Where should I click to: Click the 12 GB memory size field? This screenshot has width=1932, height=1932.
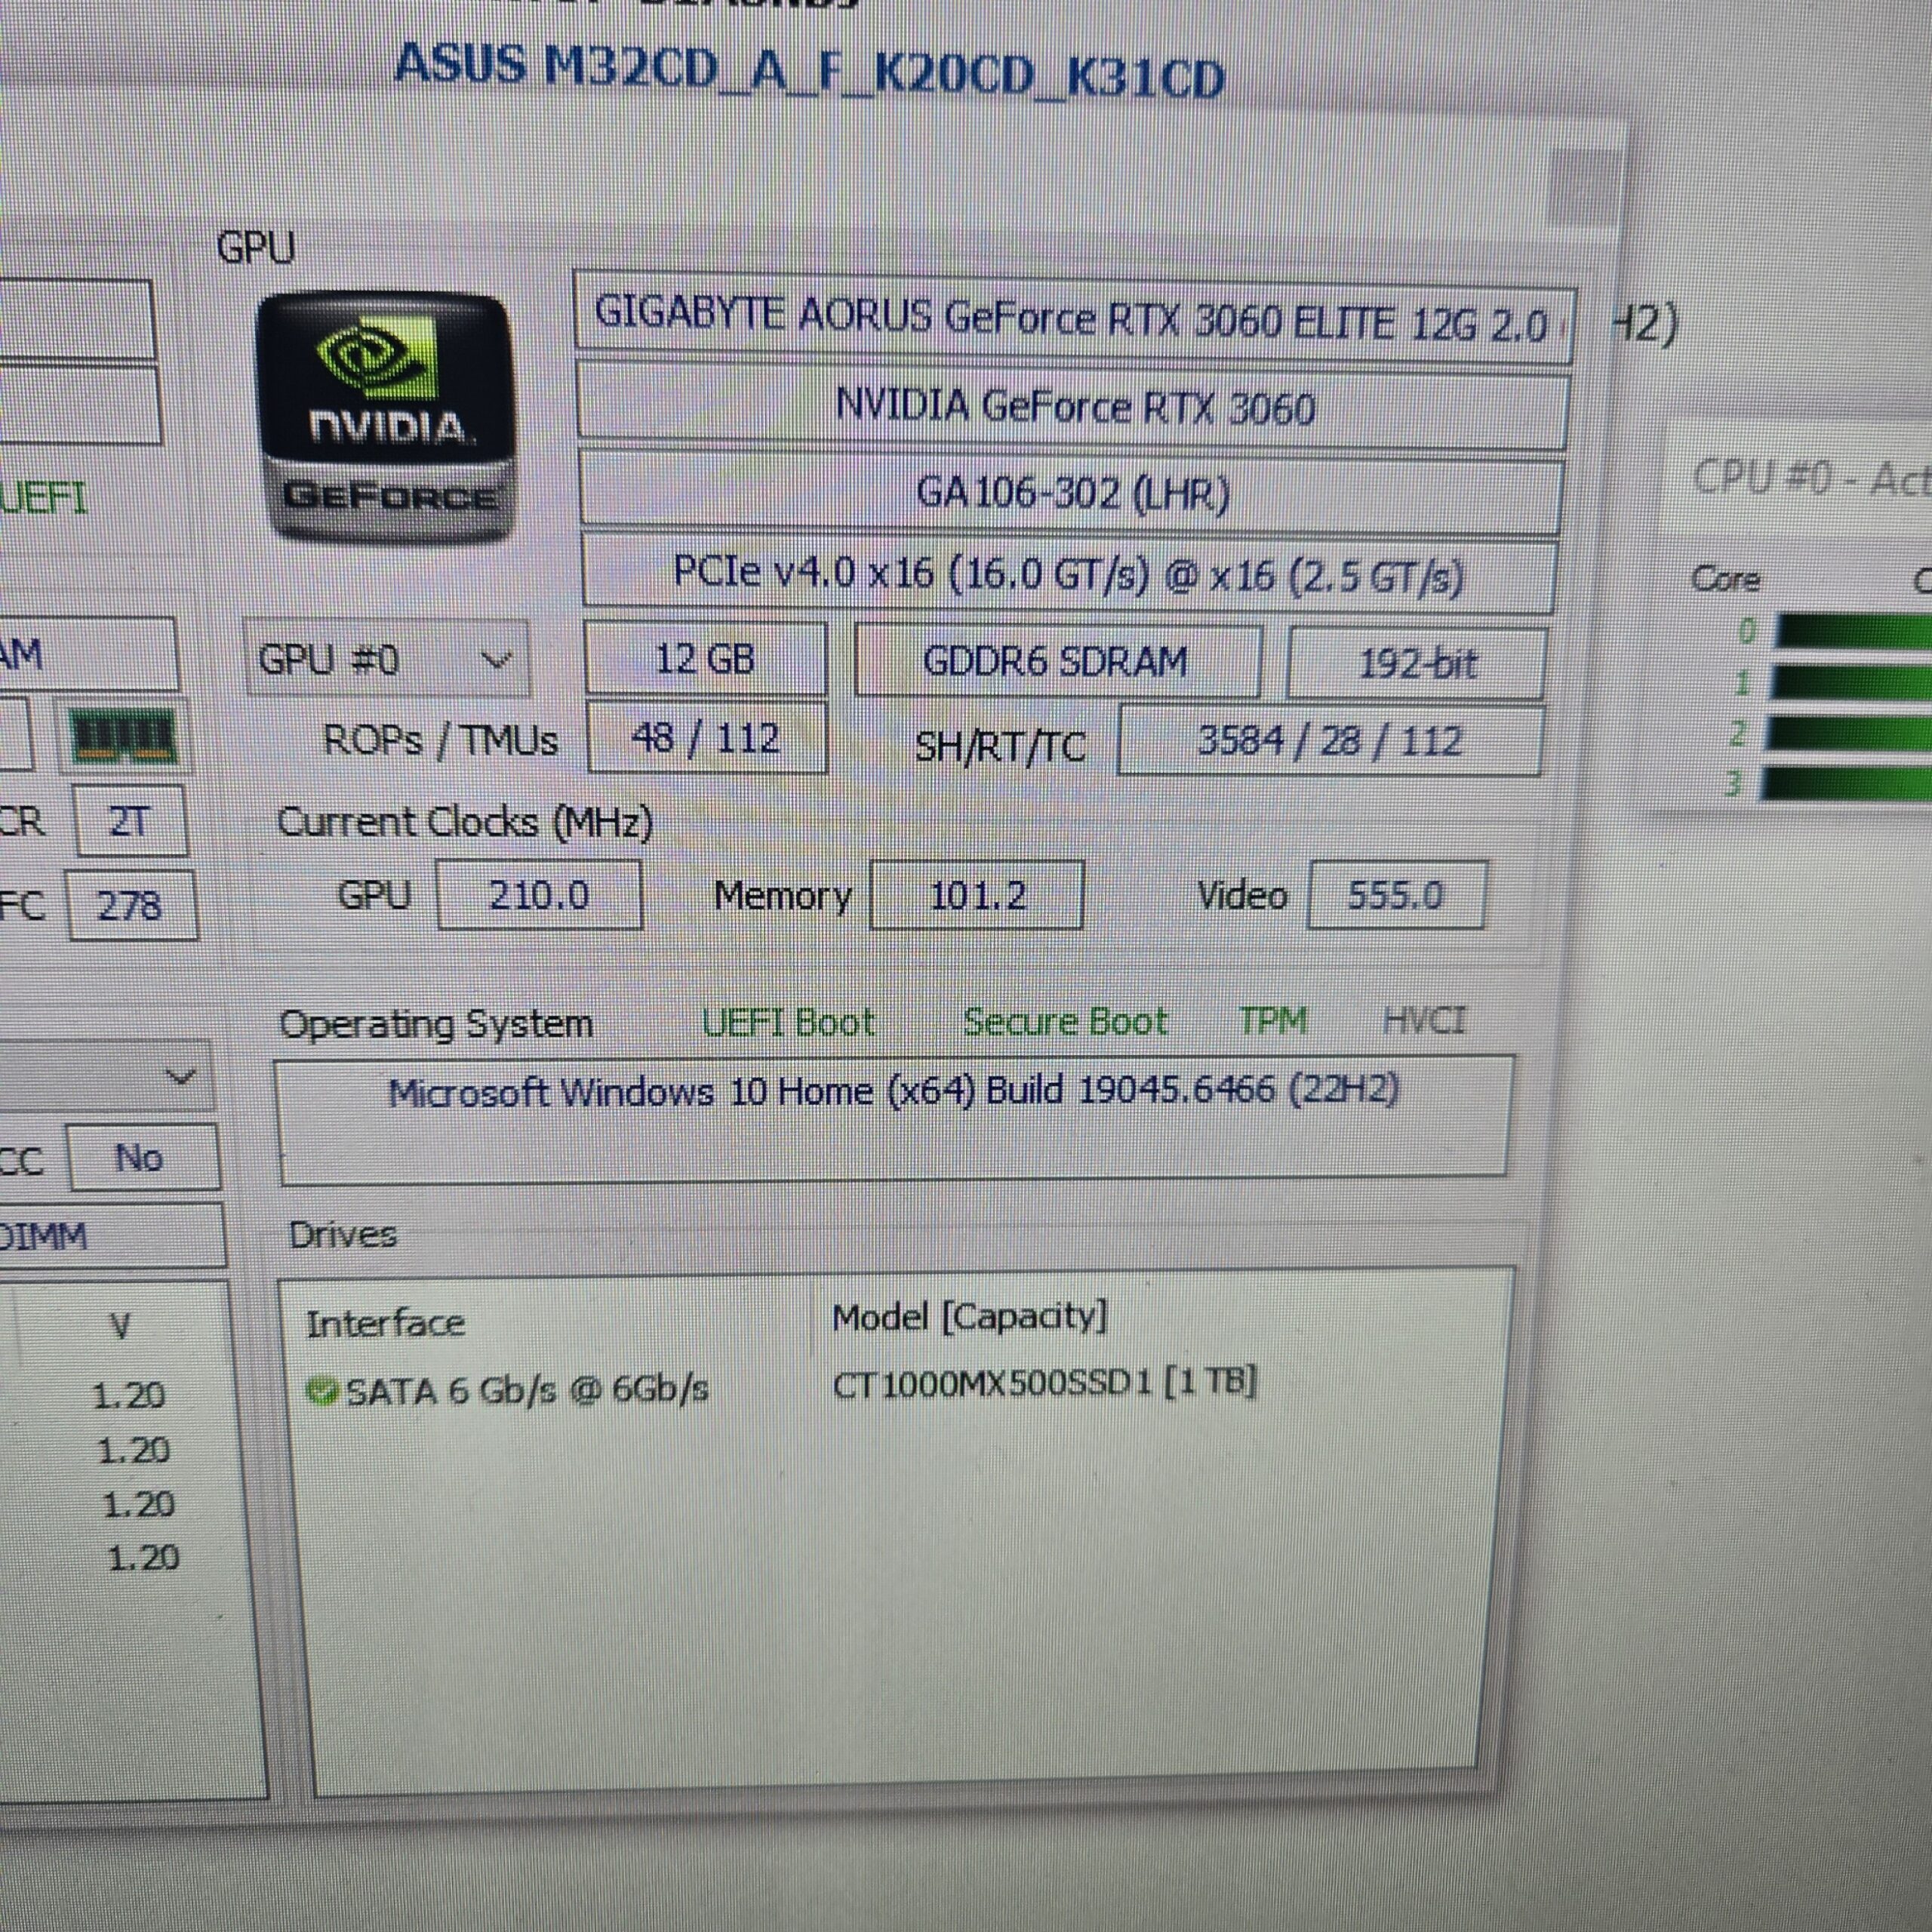pos(705,659)
